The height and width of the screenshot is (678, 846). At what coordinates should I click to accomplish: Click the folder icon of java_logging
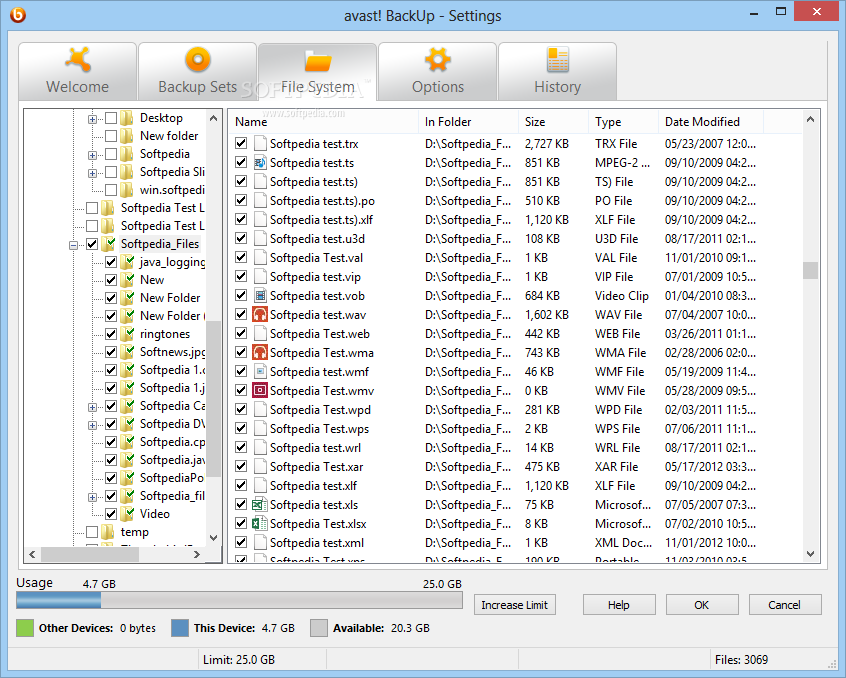pyautogui.click(x=127, y=262)
